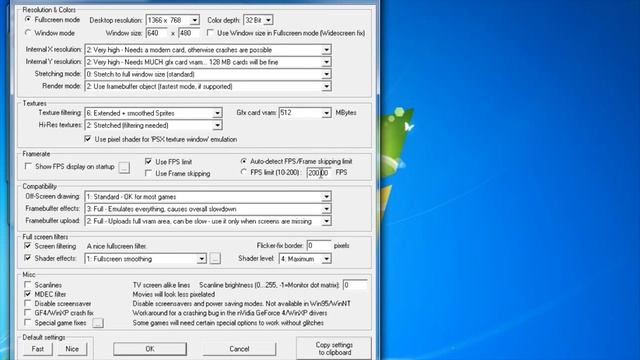Click Flicker-fix border pixels field
The height and width of the screenshot is (360, 640).
tap(318, 245)
